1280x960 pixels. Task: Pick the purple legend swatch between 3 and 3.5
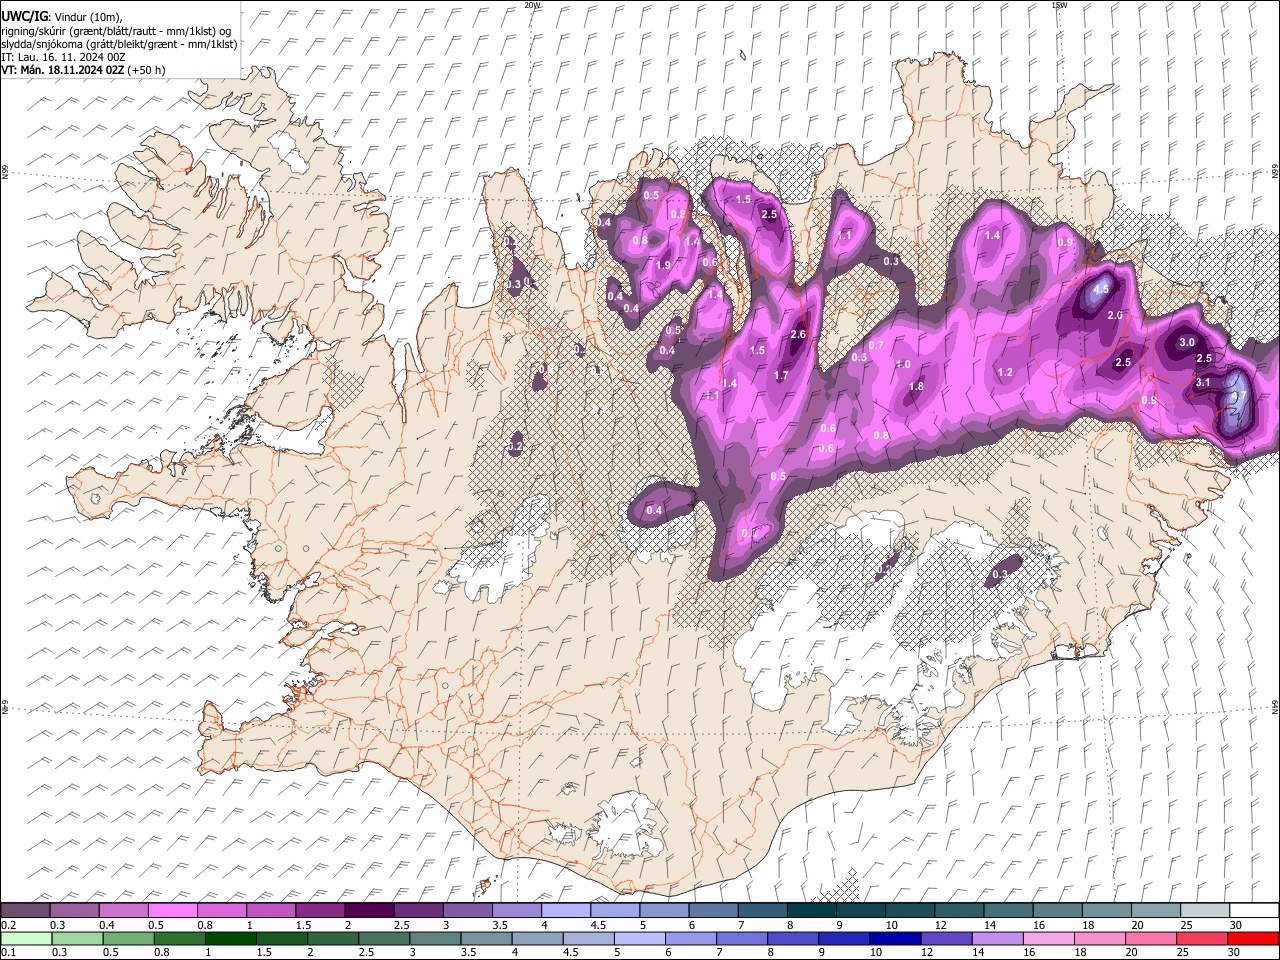[x=468, y=911]
